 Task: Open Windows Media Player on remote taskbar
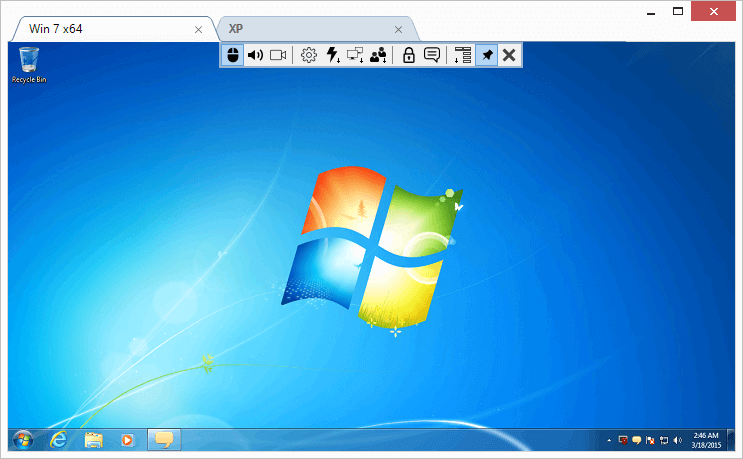(x=127, y=440)
